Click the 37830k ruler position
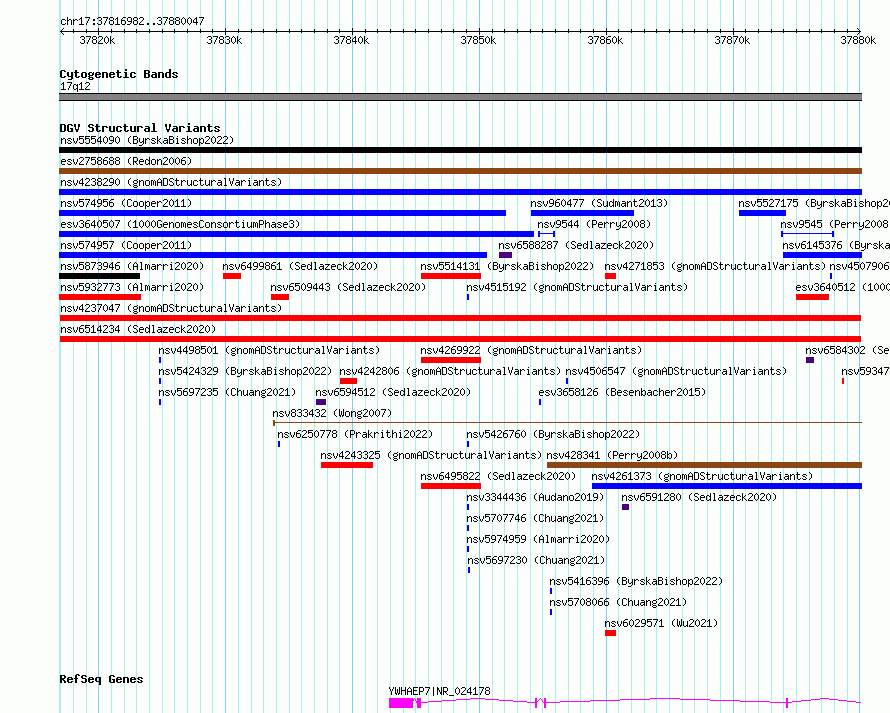Viewport: 890px width, 713px height. tap(224, 40)
